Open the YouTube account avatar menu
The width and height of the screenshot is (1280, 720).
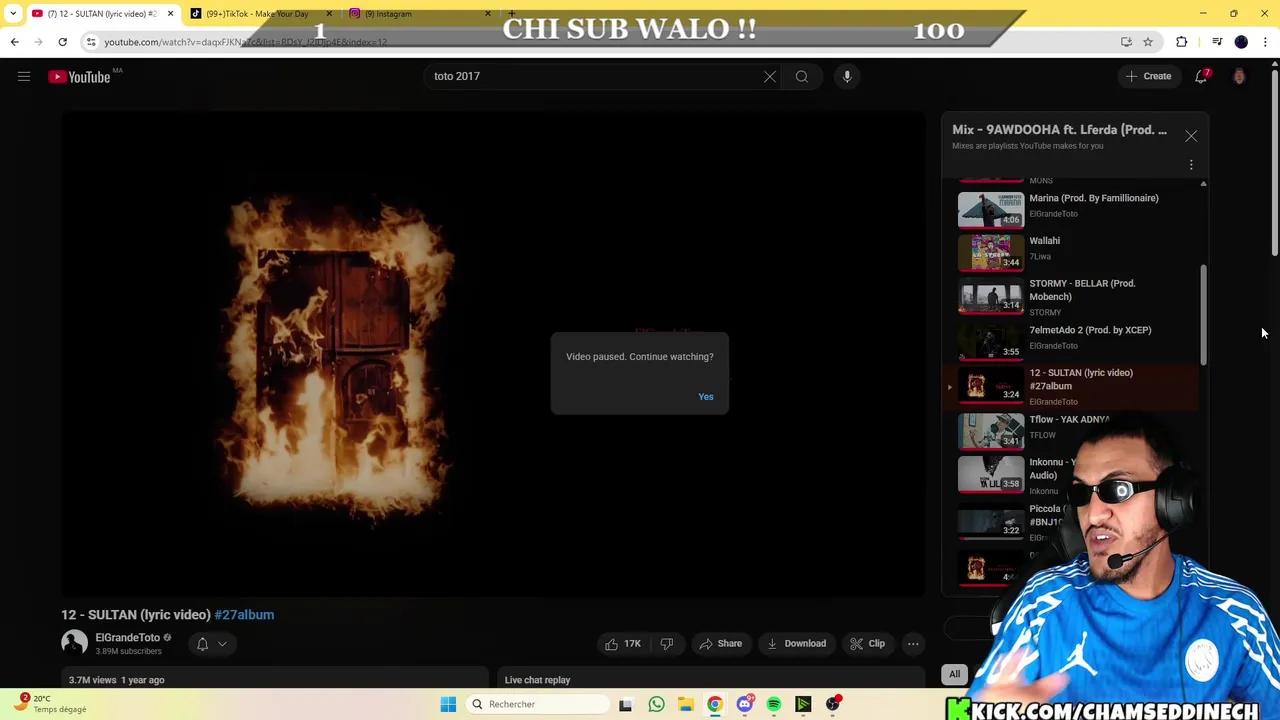click(x=1239, y=76)
